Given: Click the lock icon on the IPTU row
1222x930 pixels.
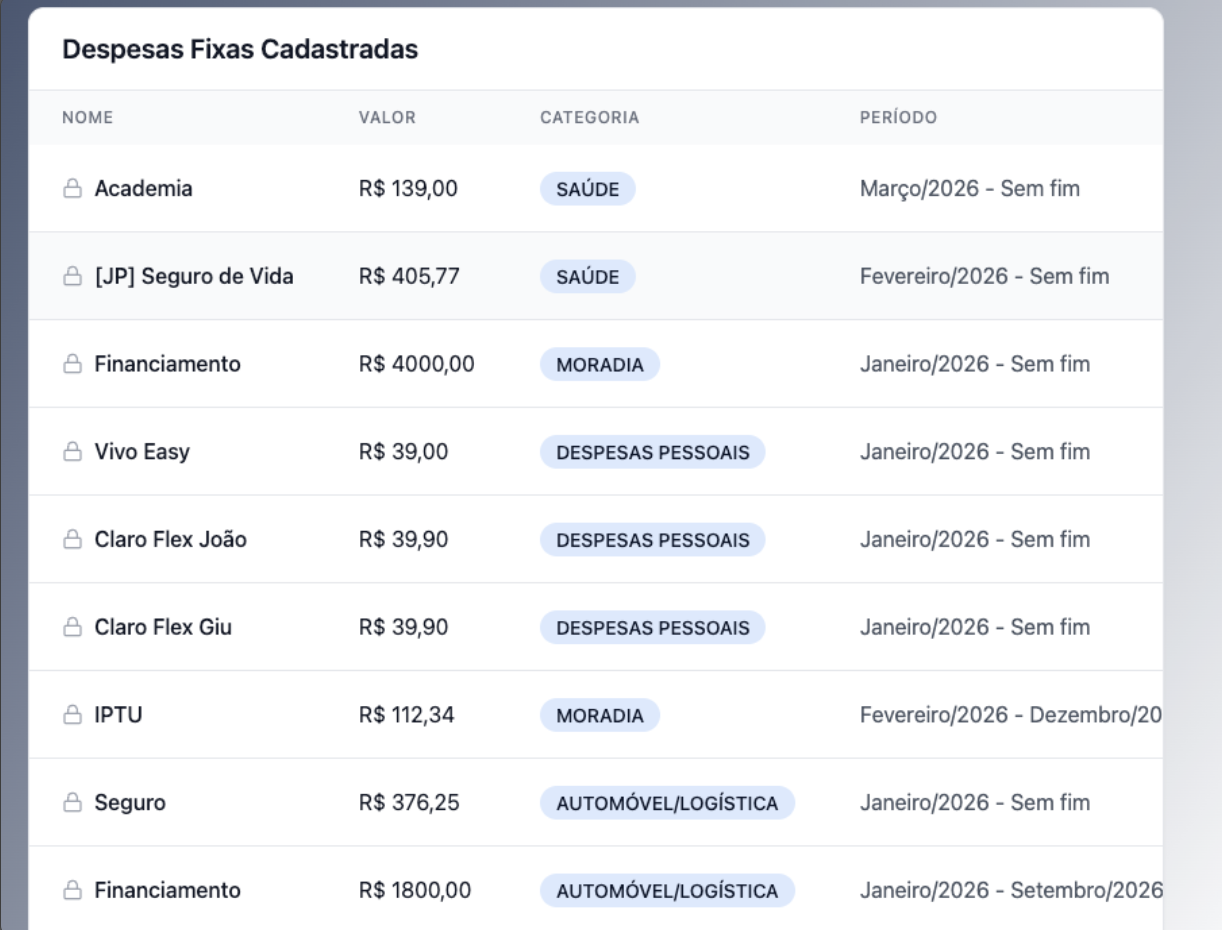Looking at the screenshot, I should click(x=71, y=716).
